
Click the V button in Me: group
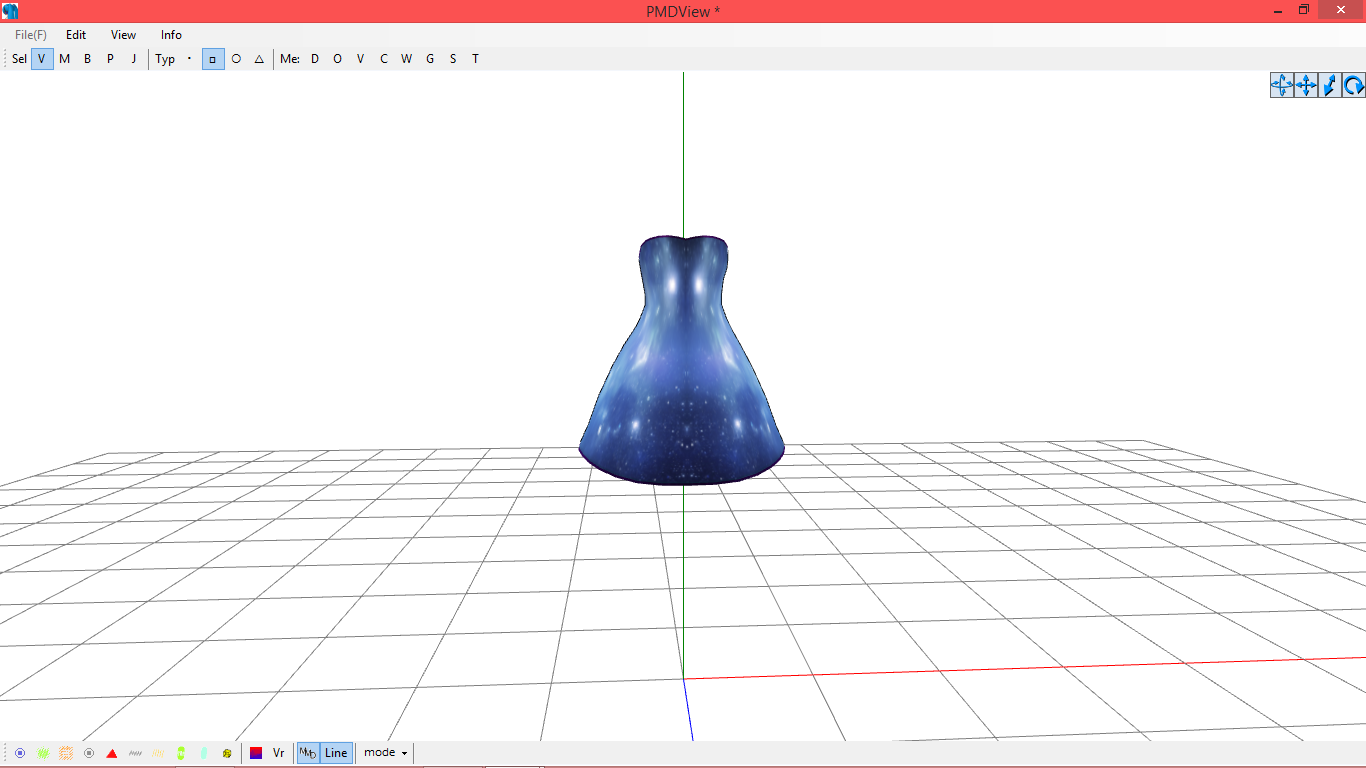coord(361,59)
